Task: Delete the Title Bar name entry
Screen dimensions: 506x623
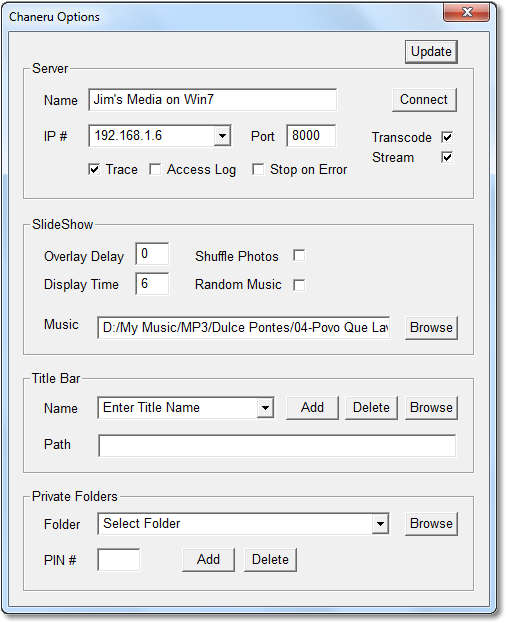Action: (371, 408)
